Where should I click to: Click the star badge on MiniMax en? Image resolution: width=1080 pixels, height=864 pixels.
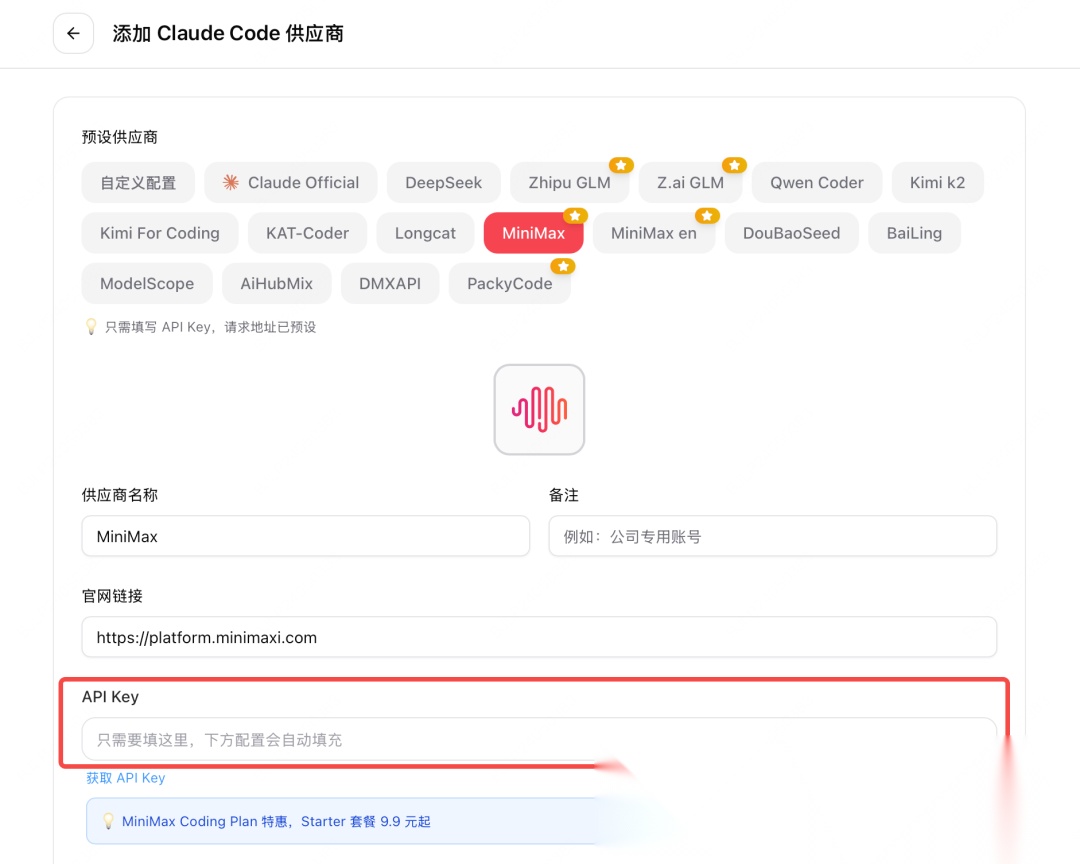tap(707, 216)
